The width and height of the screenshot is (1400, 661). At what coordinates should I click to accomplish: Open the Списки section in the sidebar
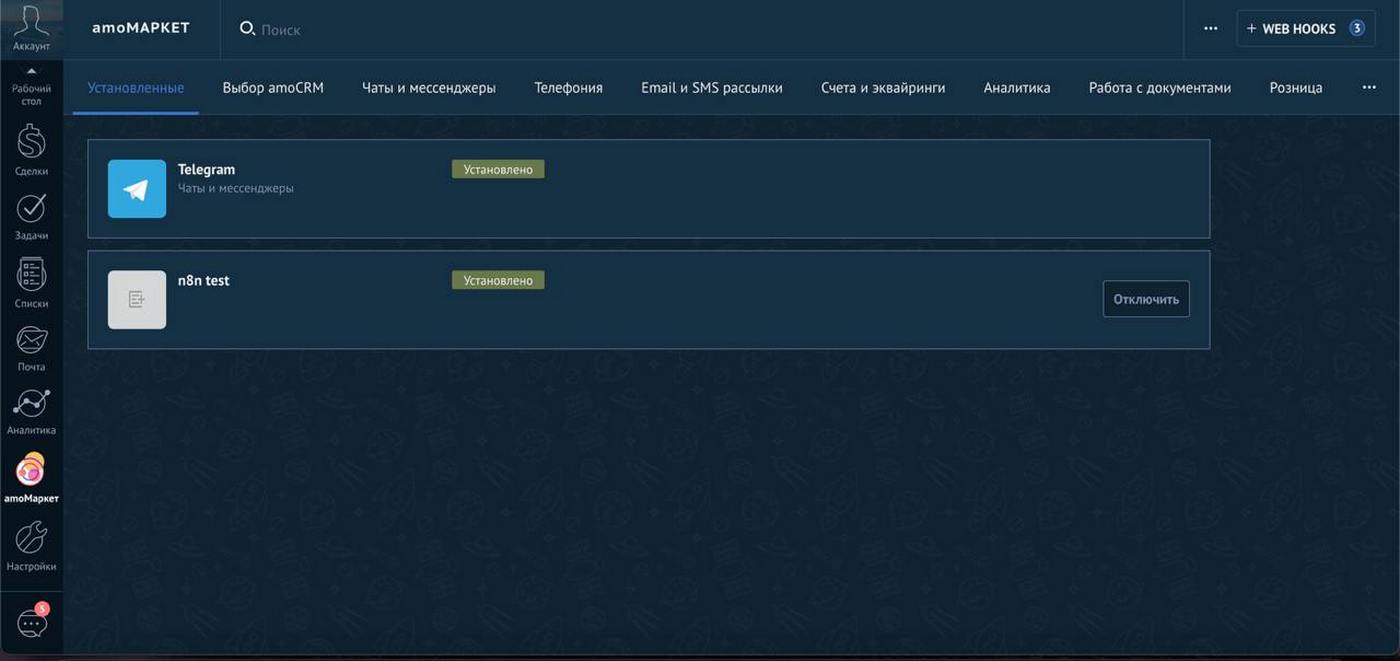(x=31, y=278)
